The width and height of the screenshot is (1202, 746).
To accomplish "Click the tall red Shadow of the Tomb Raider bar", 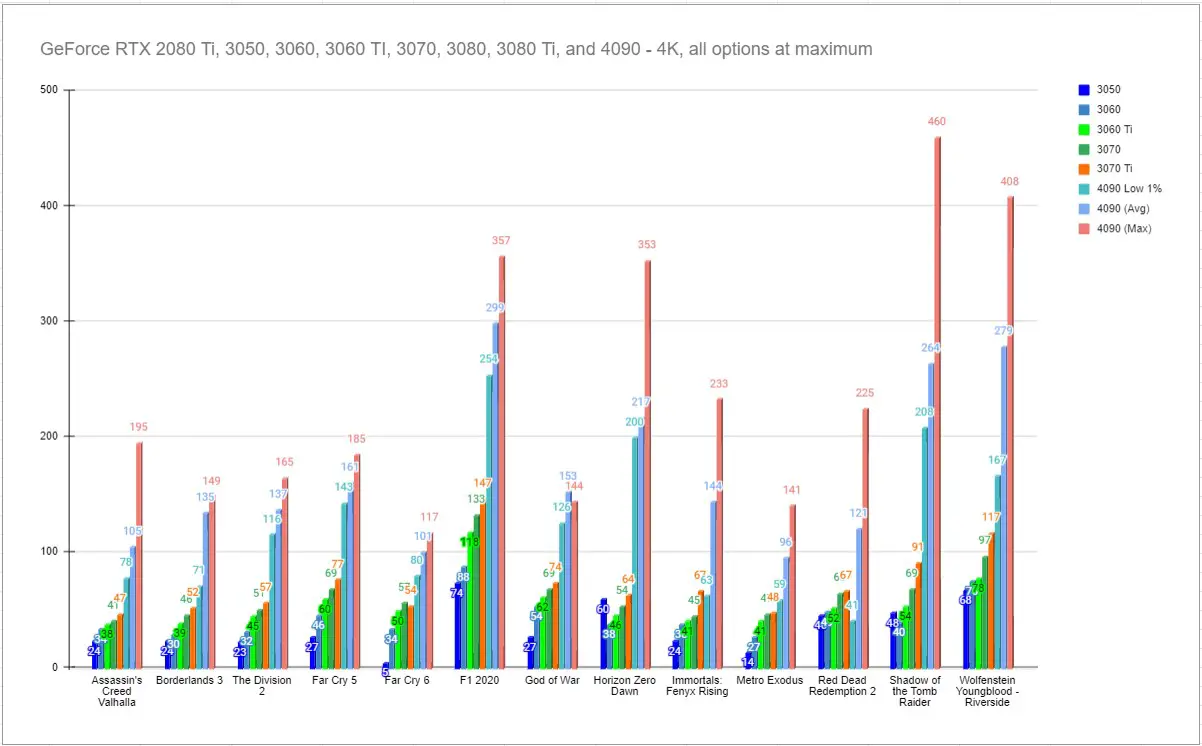I will 938,402.
